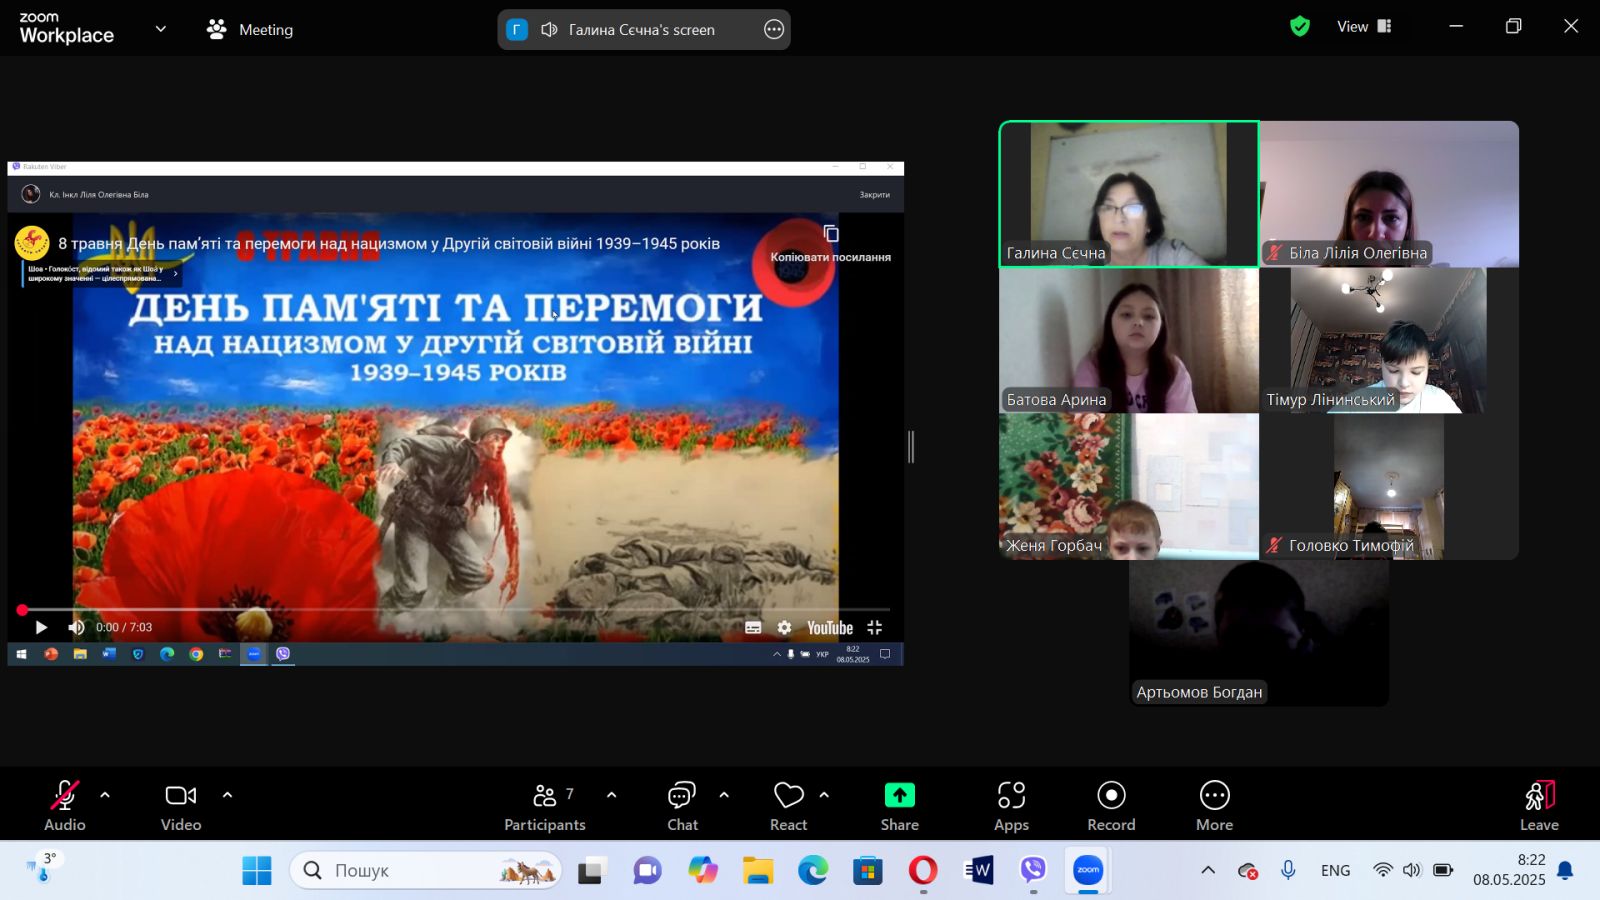Open screen share options ellipsis button
Viewport: 1600px width, 900px height.
(774, 29)
